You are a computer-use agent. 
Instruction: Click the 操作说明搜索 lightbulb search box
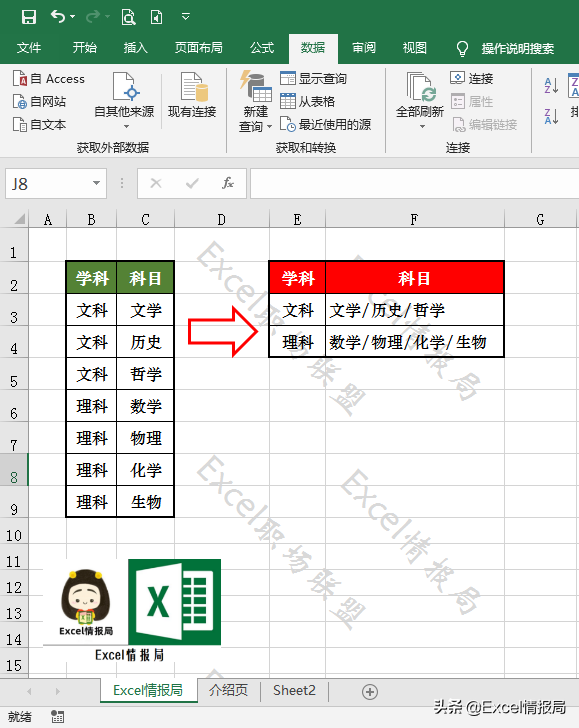coord(506,48)
